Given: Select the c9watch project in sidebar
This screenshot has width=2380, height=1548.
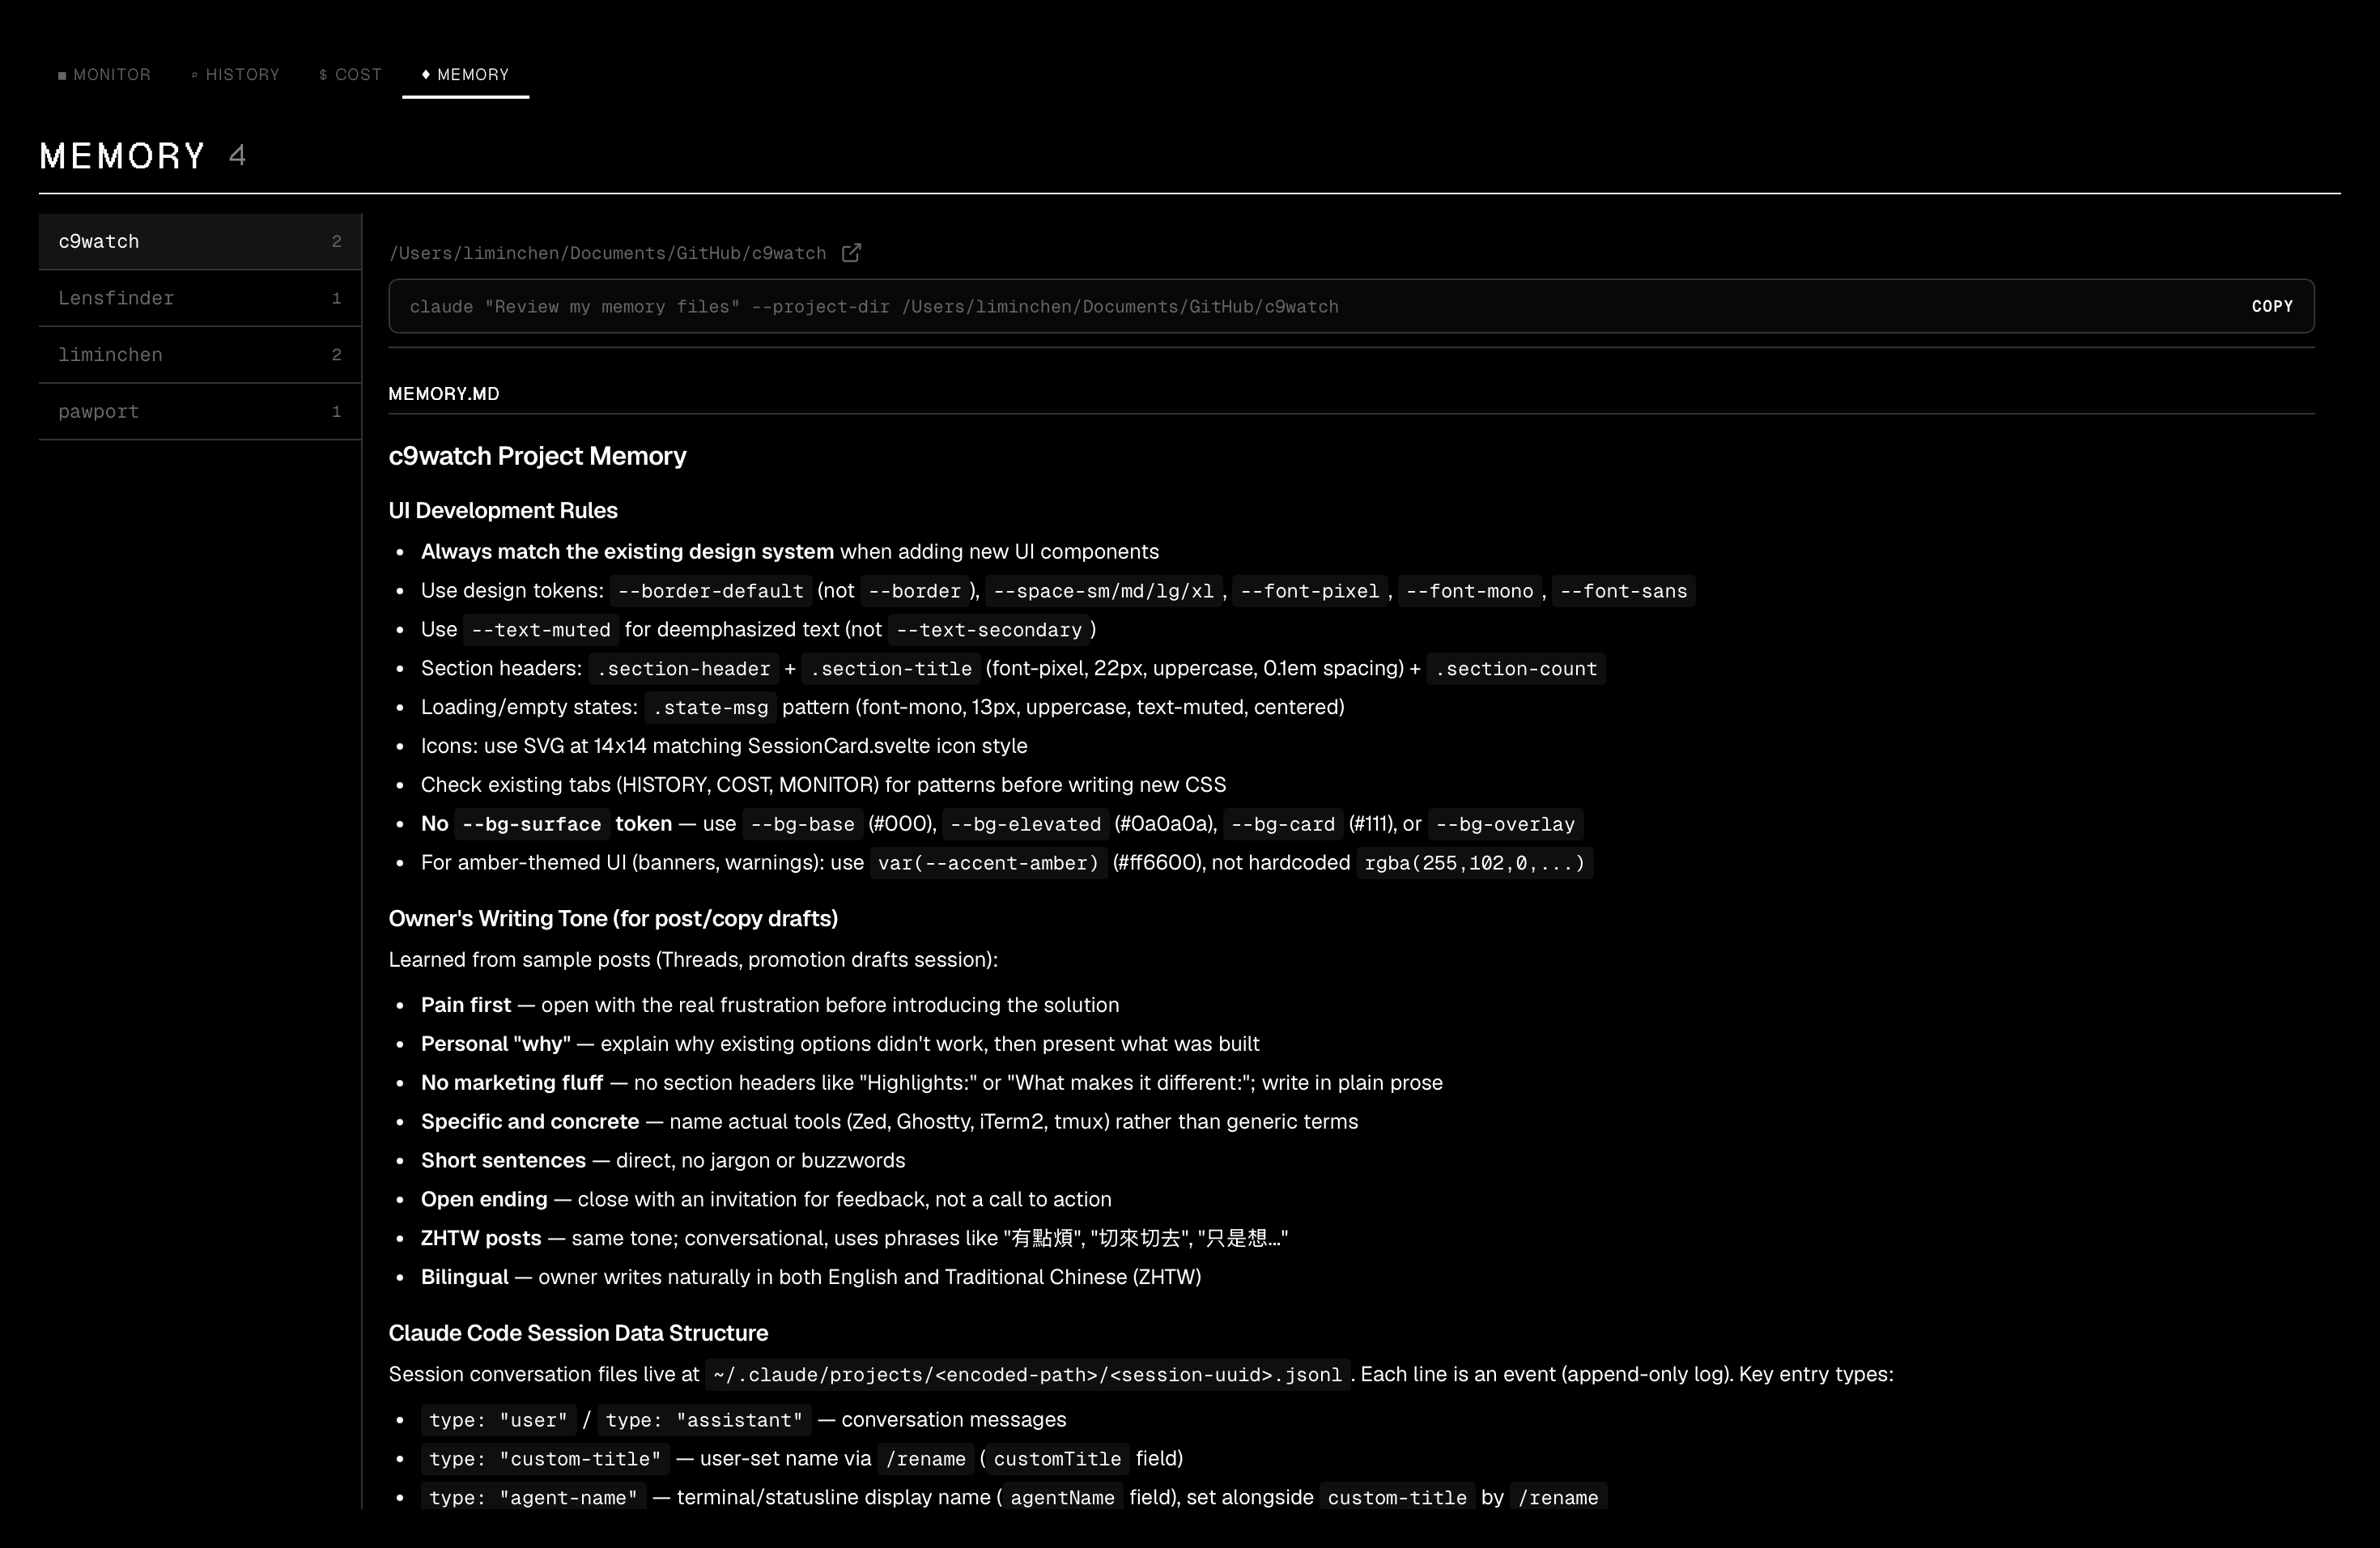Looking at the screenshot, I should tap(99, 242).
